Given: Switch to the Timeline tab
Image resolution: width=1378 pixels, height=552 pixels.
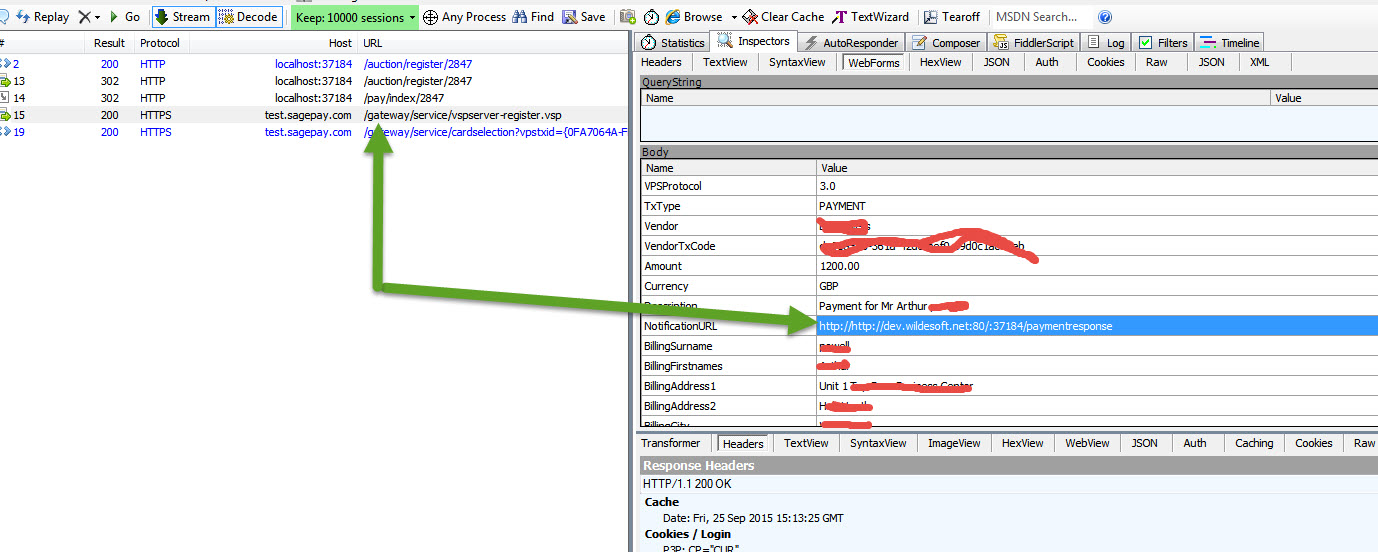Looking at the screenshot, I should (x=1230, y=42).
